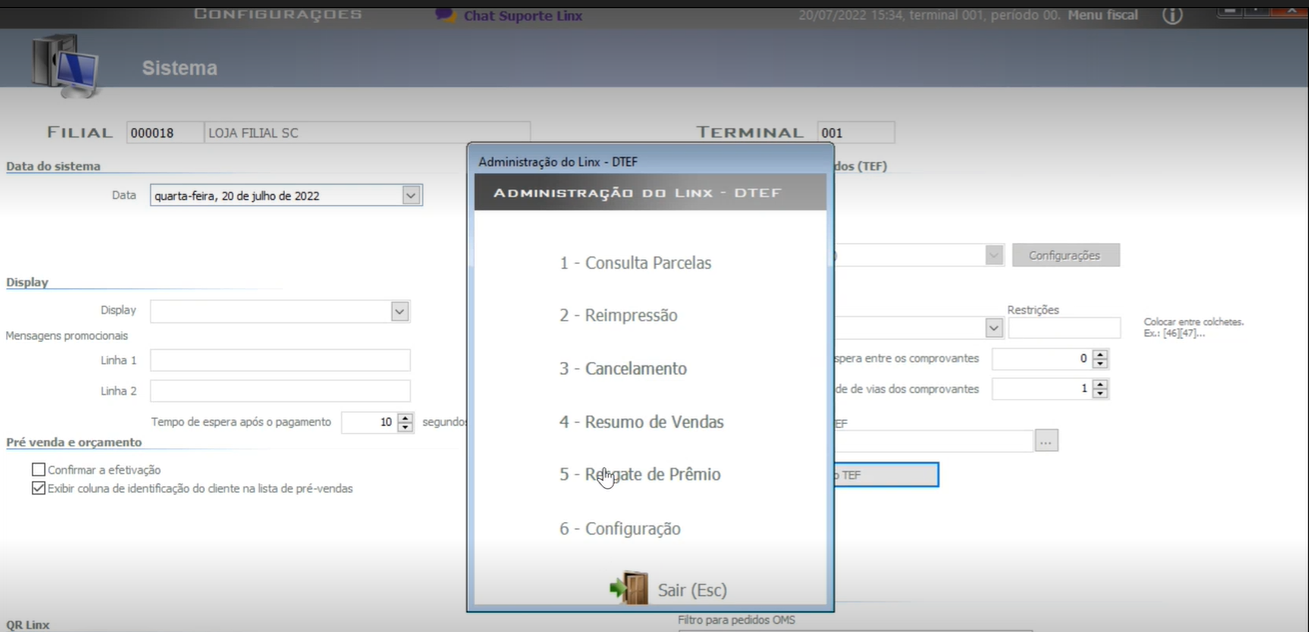Click the TEF button behind the dialog
Image resolution: width=1309 pixels, height=632 pixels.
tap(886, 475)
